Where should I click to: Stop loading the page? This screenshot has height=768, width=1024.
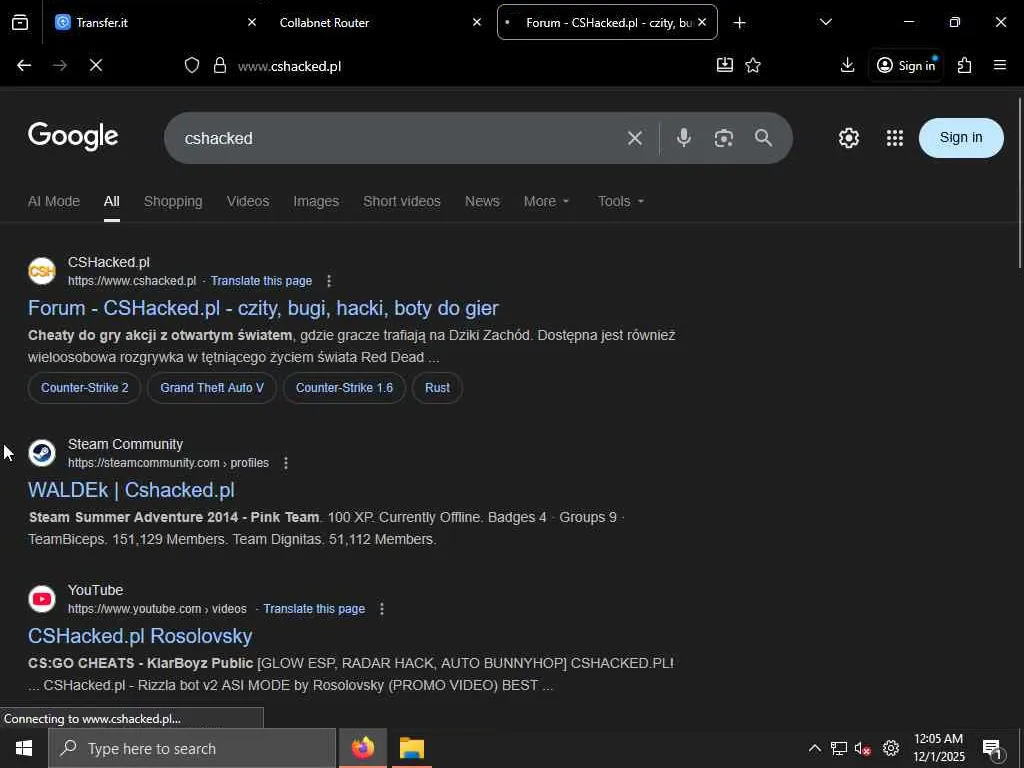point(96,65)
